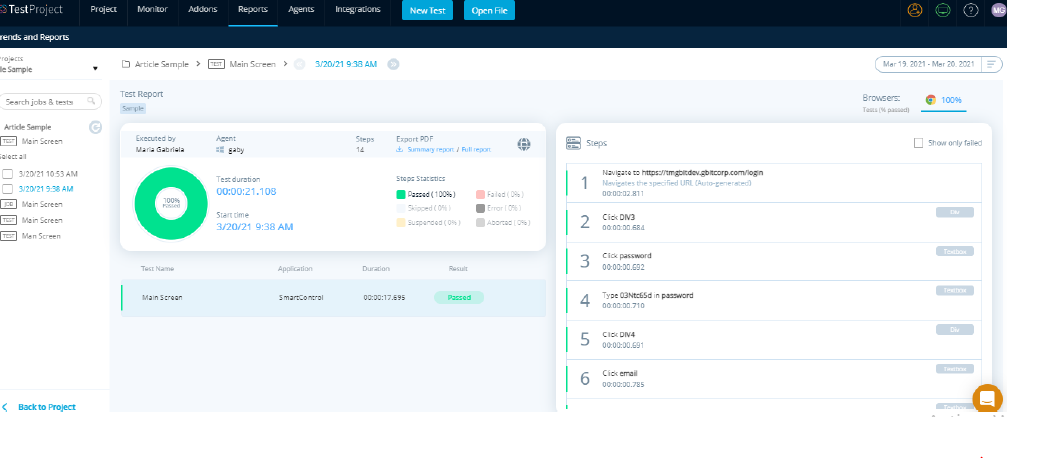Image resolution: width=1038 pixels, height=469 pixels.
Task: Click the dark gray Error legend swatch
Action: point(480,209)
